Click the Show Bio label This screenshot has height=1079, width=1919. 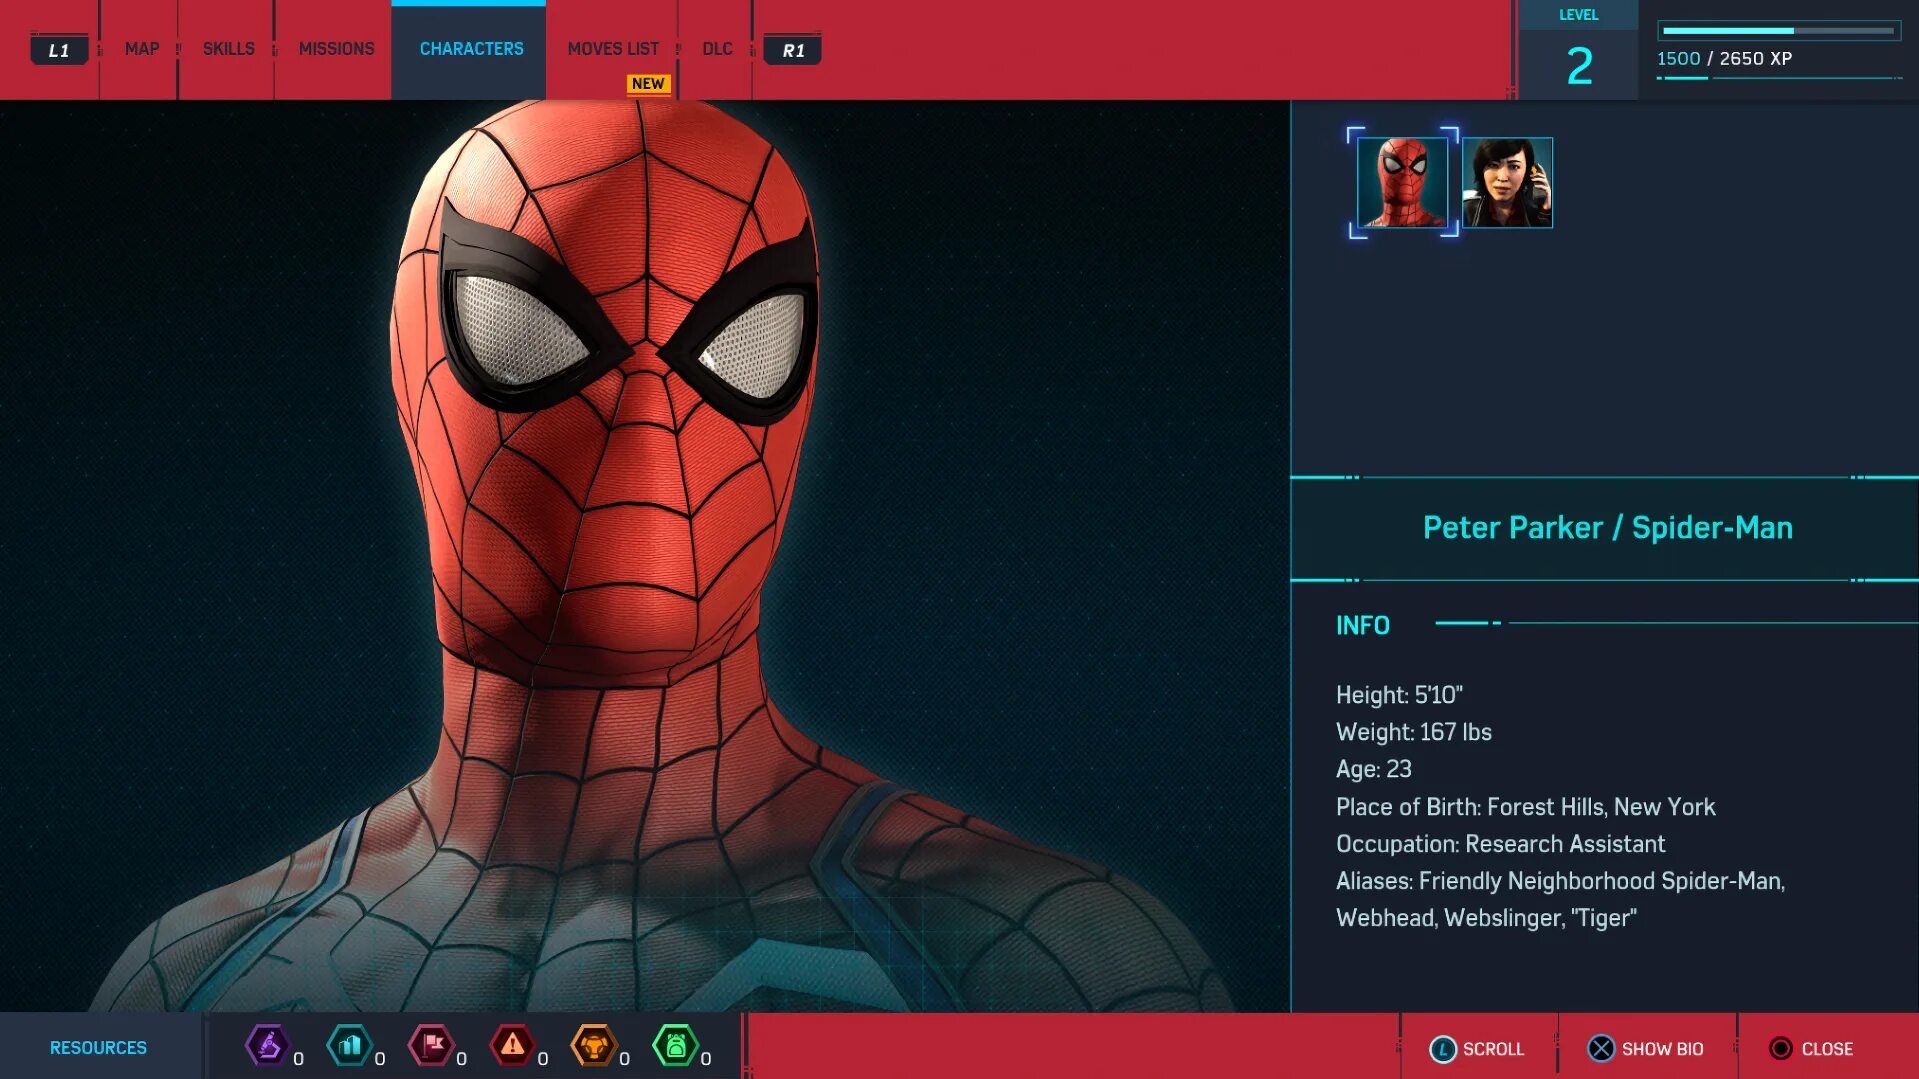coord(1662,1049)
